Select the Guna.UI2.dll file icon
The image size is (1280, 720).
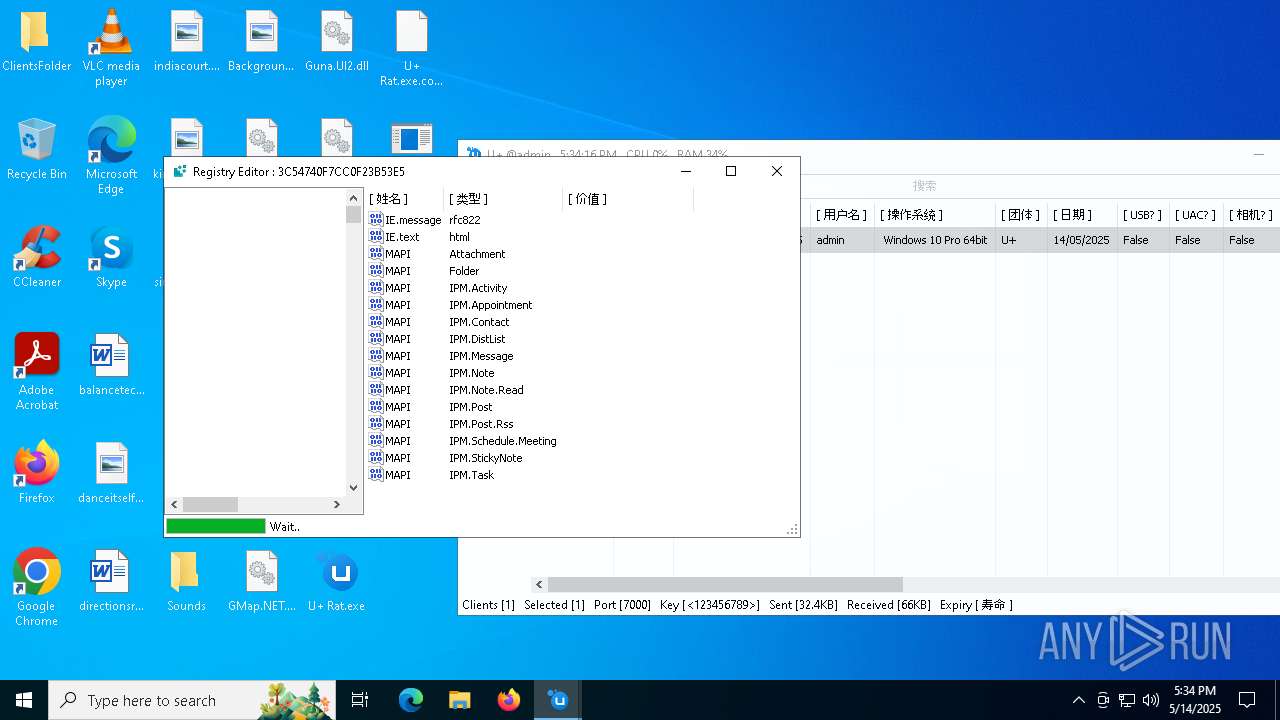(x=336, y=42)
